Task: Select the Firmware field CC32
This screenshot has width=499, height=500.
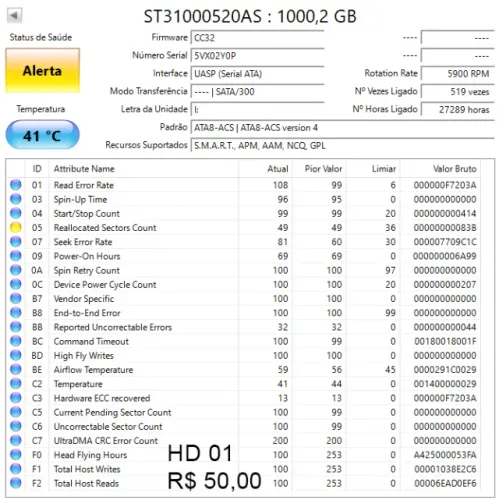Action: (257, 38)
